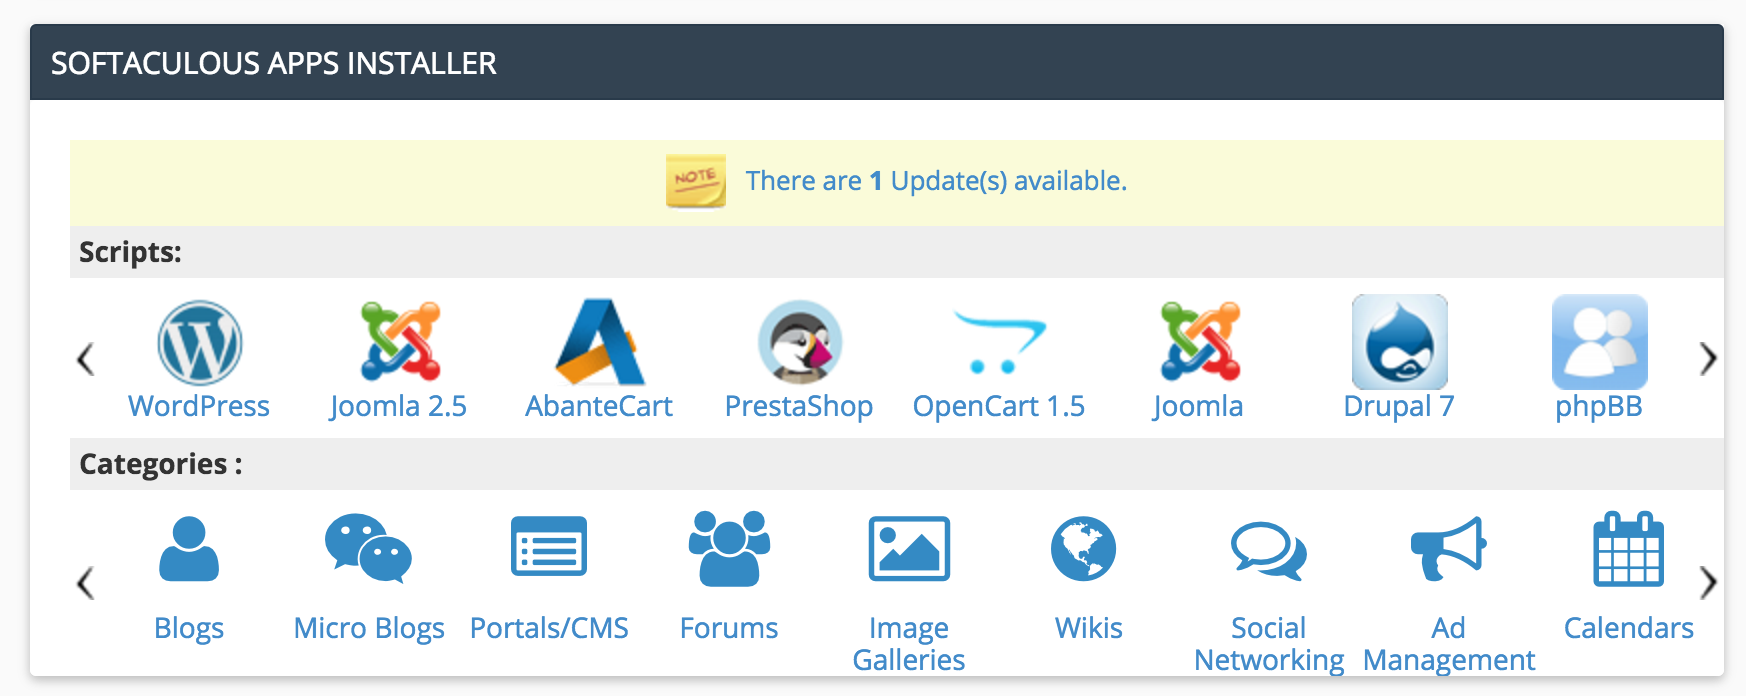Image resolution: width=1746 pixels, height=696 pixels.
Task: Open the Drupal 7 droplet icon
Action: pyautogui.click(x=1400, y=342)
